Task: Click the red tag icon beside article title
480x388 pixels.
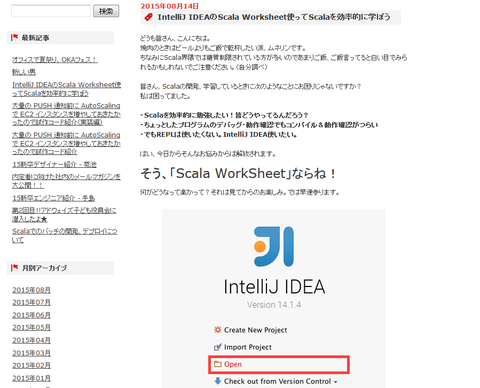Action: click(148, 17)
